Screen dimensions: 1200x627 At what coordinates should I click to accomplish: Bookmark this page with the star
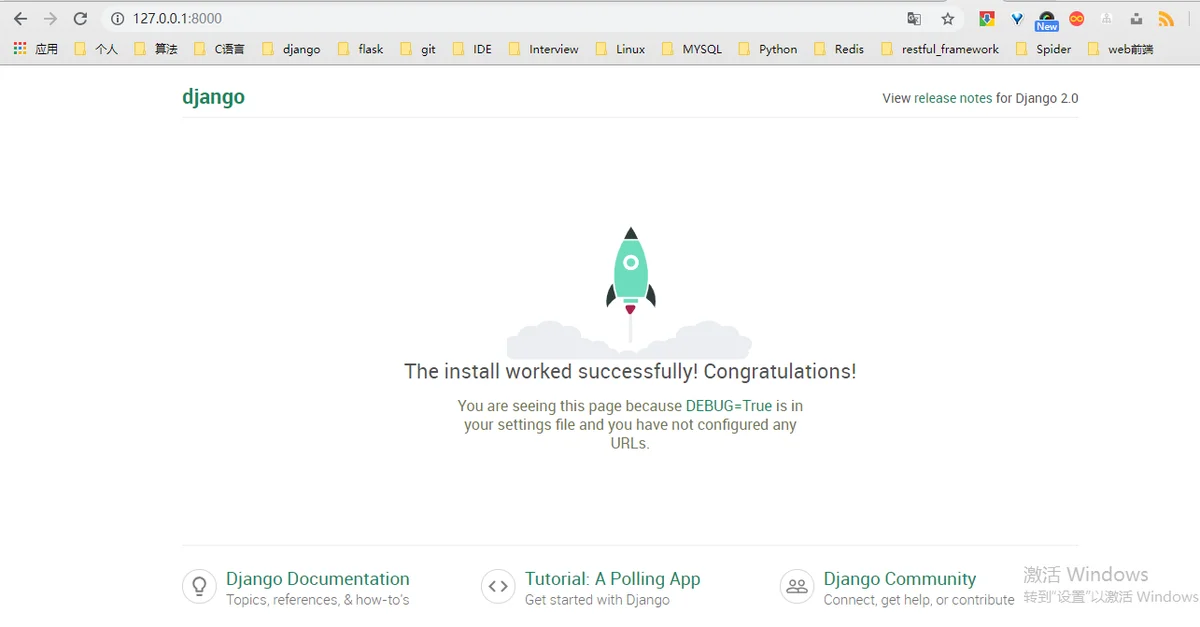point(947,19)
